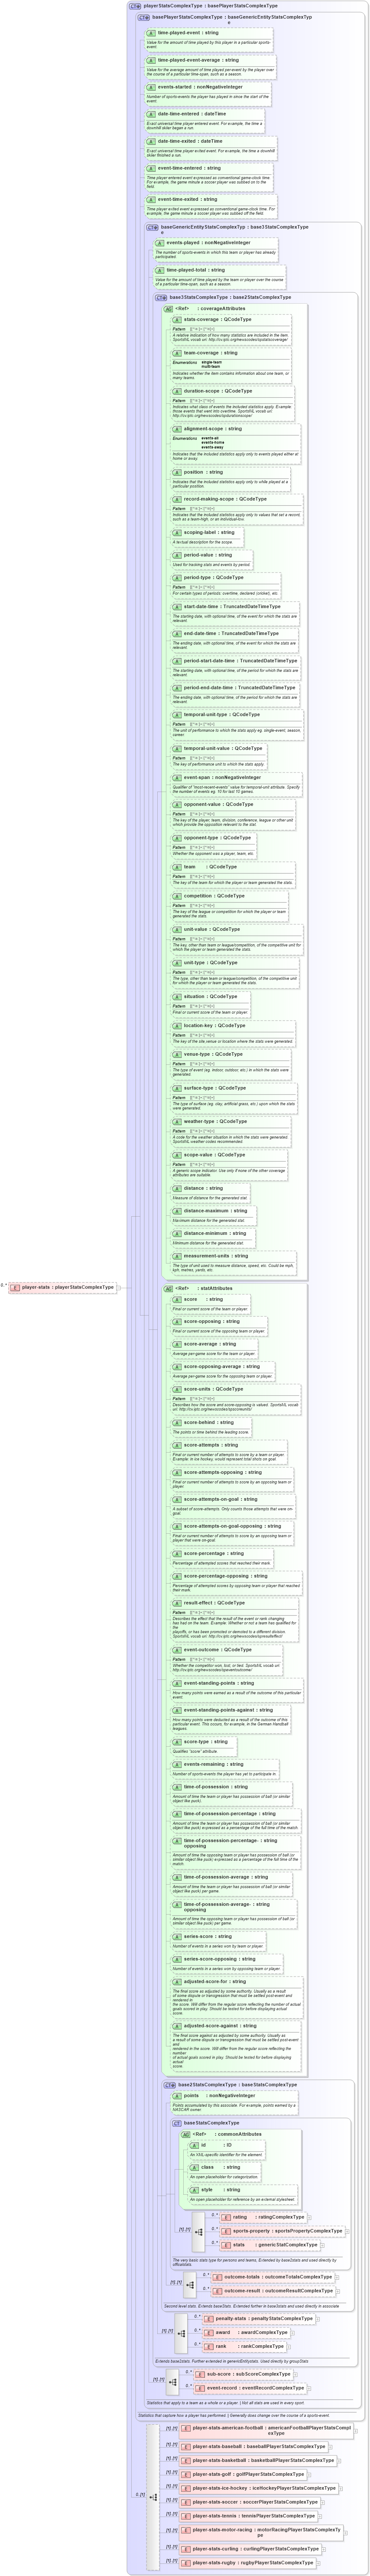Open the stats-coverage attribute link
The width and height of the screenshot is (370, 2576).
(x=201, y=320)
